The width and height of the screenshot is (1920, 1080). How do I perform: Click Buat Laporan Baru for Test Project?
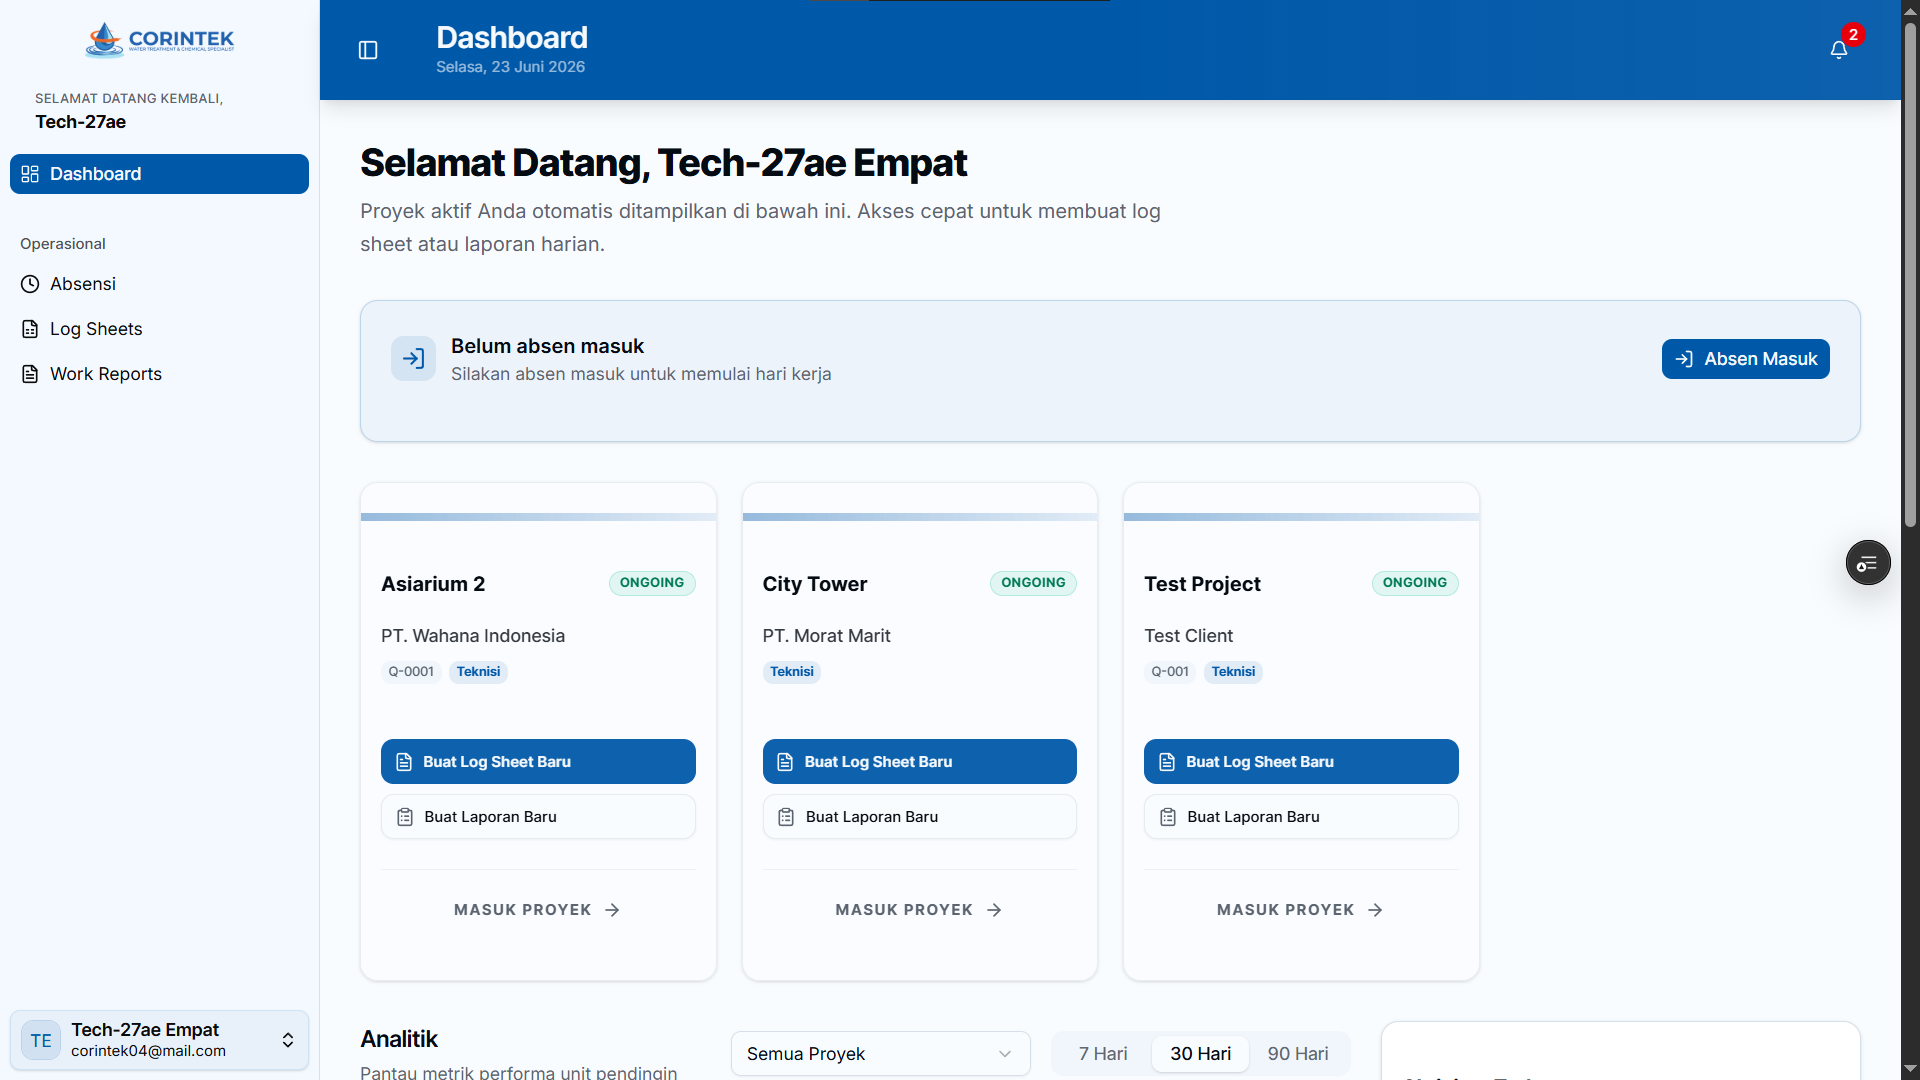(x=1301, y=817)
